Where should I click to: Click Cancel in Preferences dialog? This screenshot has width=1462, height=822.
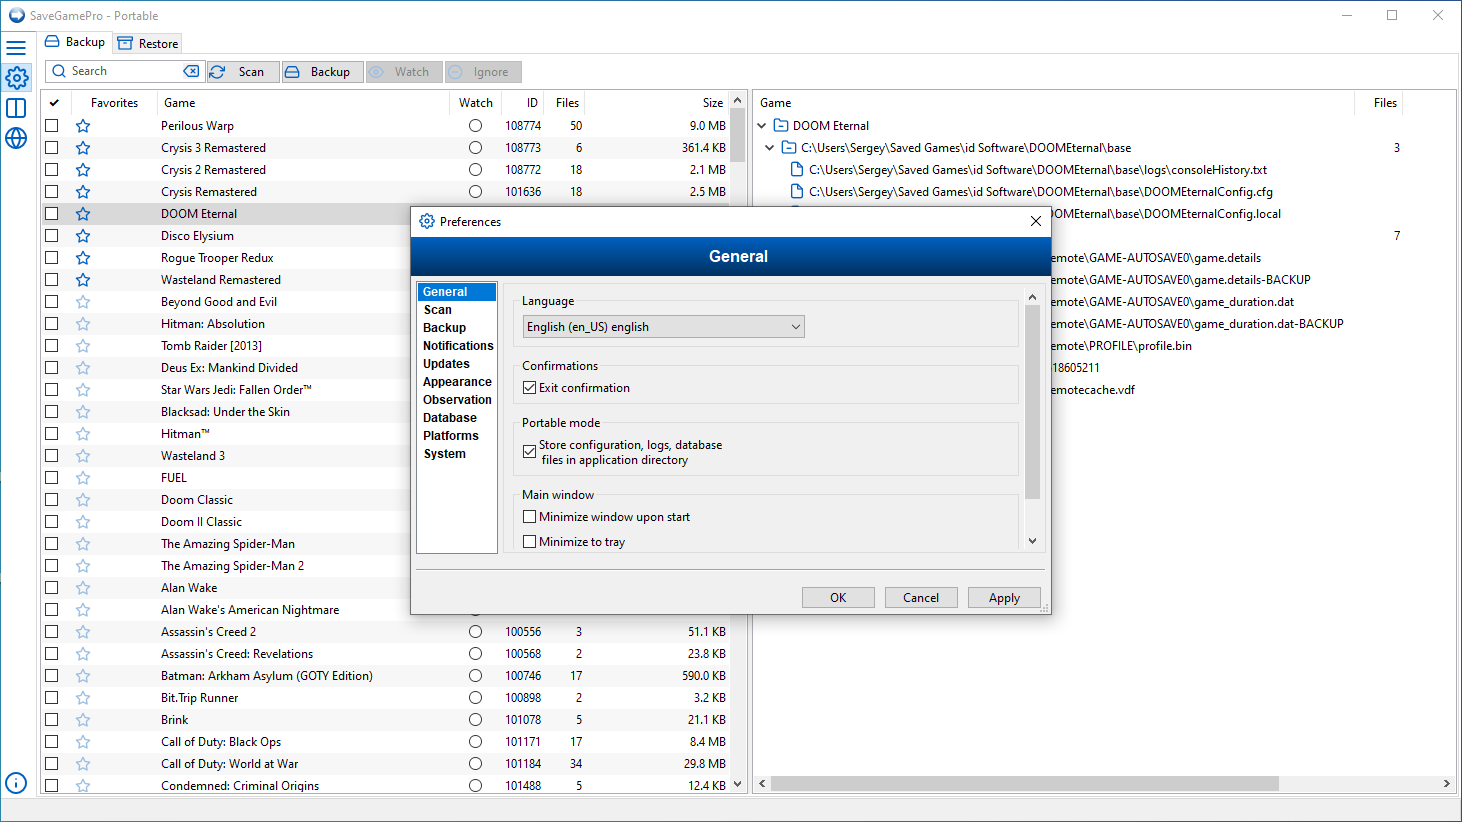(921, 597)
